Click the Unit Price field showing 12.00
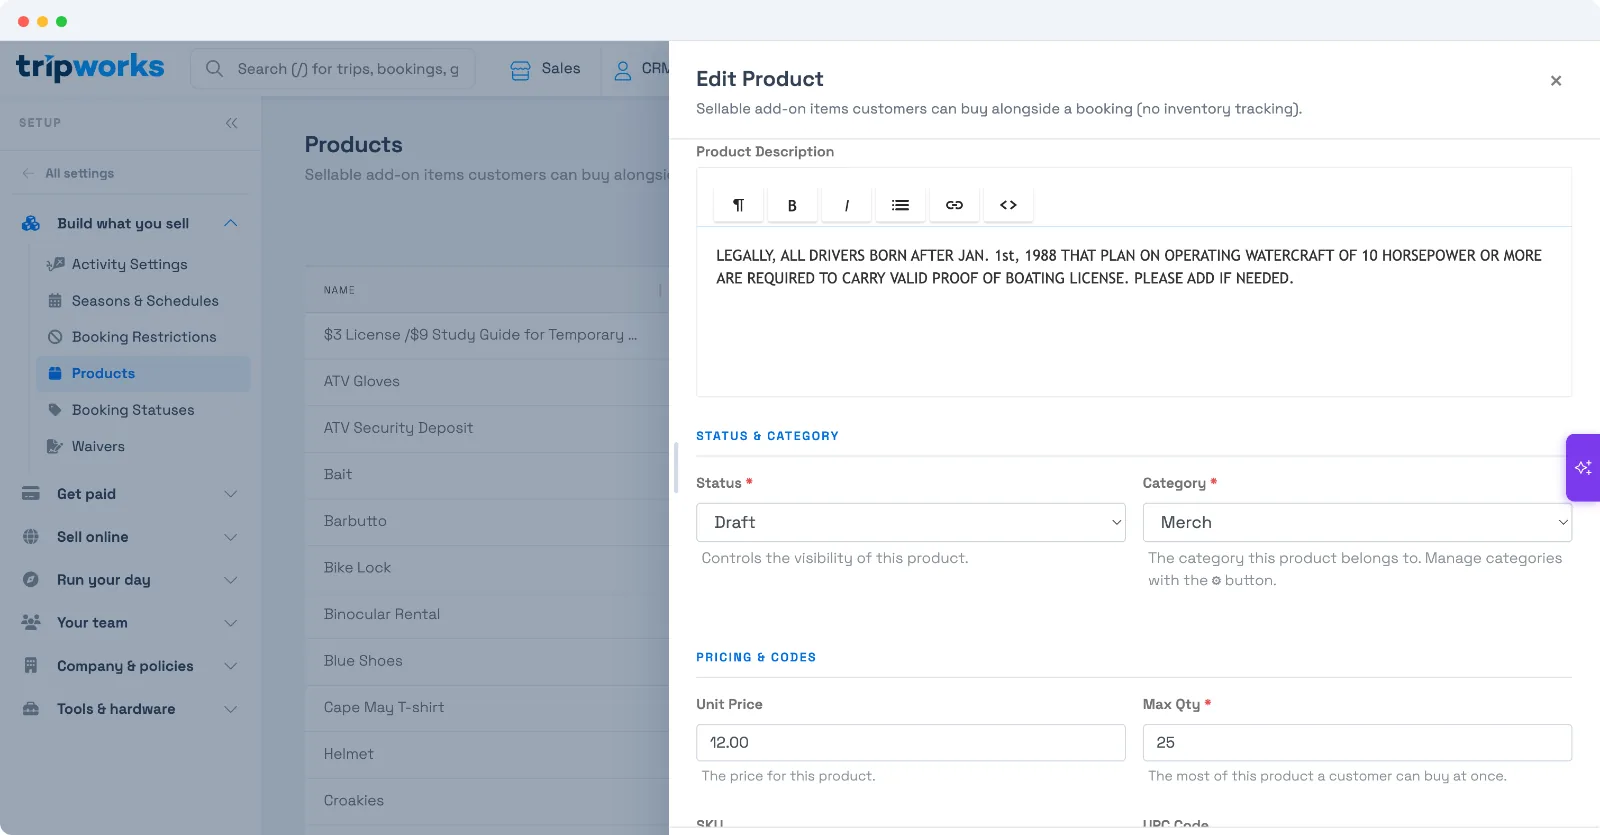 pos(910,742)
